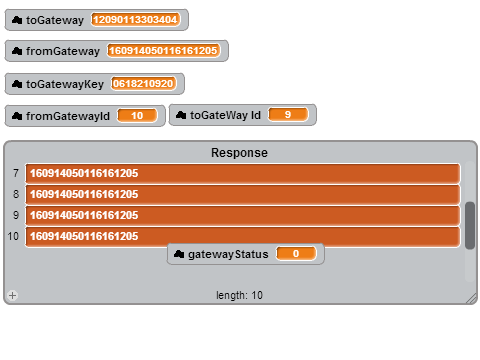Click the cloud icon beside gatewayStatus
Image resolution: width=480 pixels, height=360 pixels.
pos(179,254)
